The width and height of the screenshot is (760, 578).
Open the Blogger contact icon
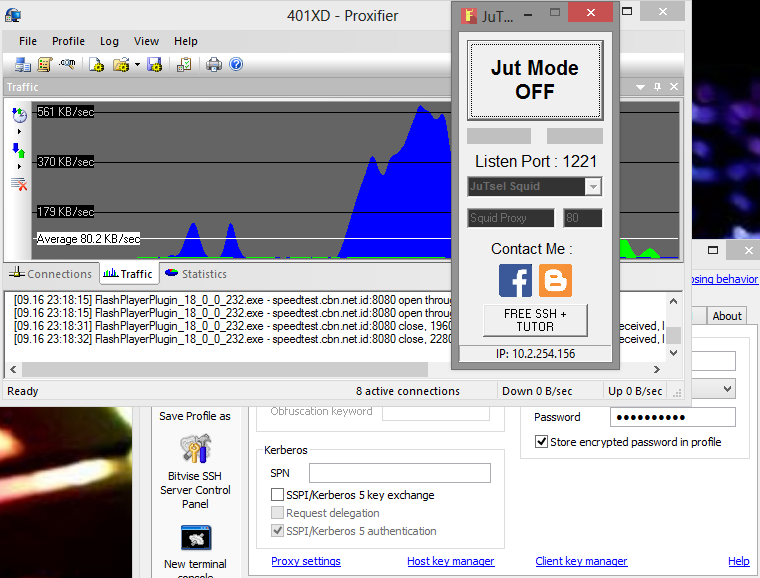click(555, 281)
